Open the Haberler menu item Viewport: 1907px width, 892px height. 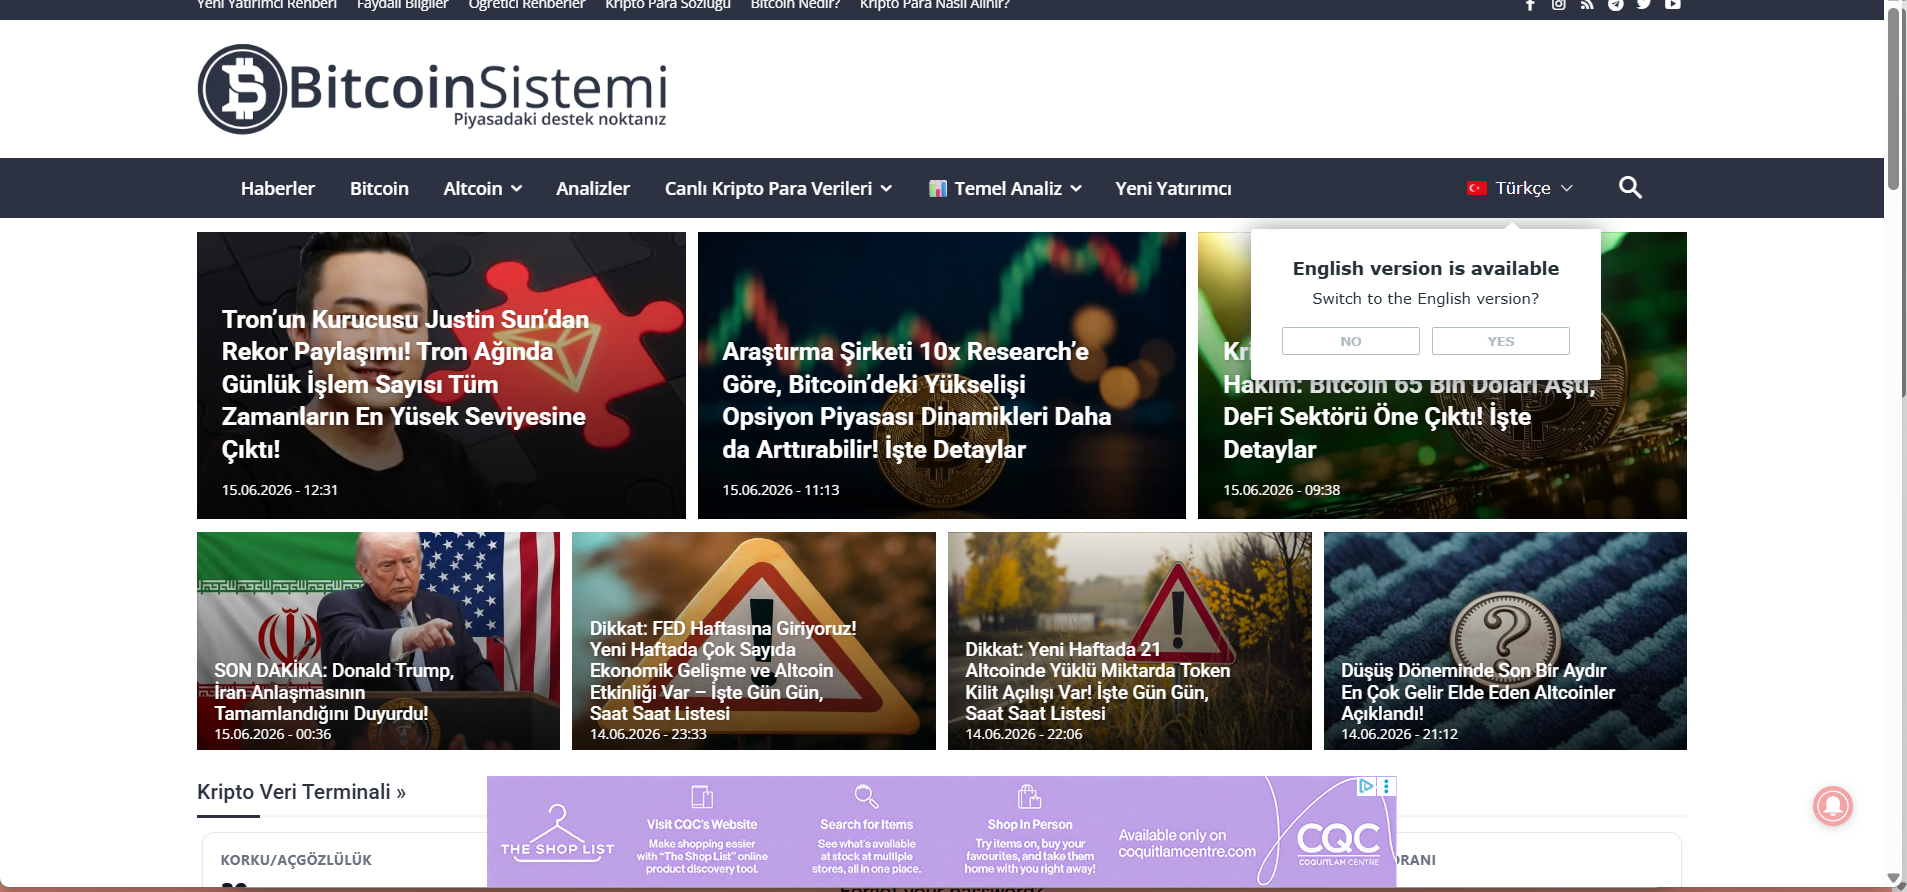pyautogui.click(x=278, y=188)
